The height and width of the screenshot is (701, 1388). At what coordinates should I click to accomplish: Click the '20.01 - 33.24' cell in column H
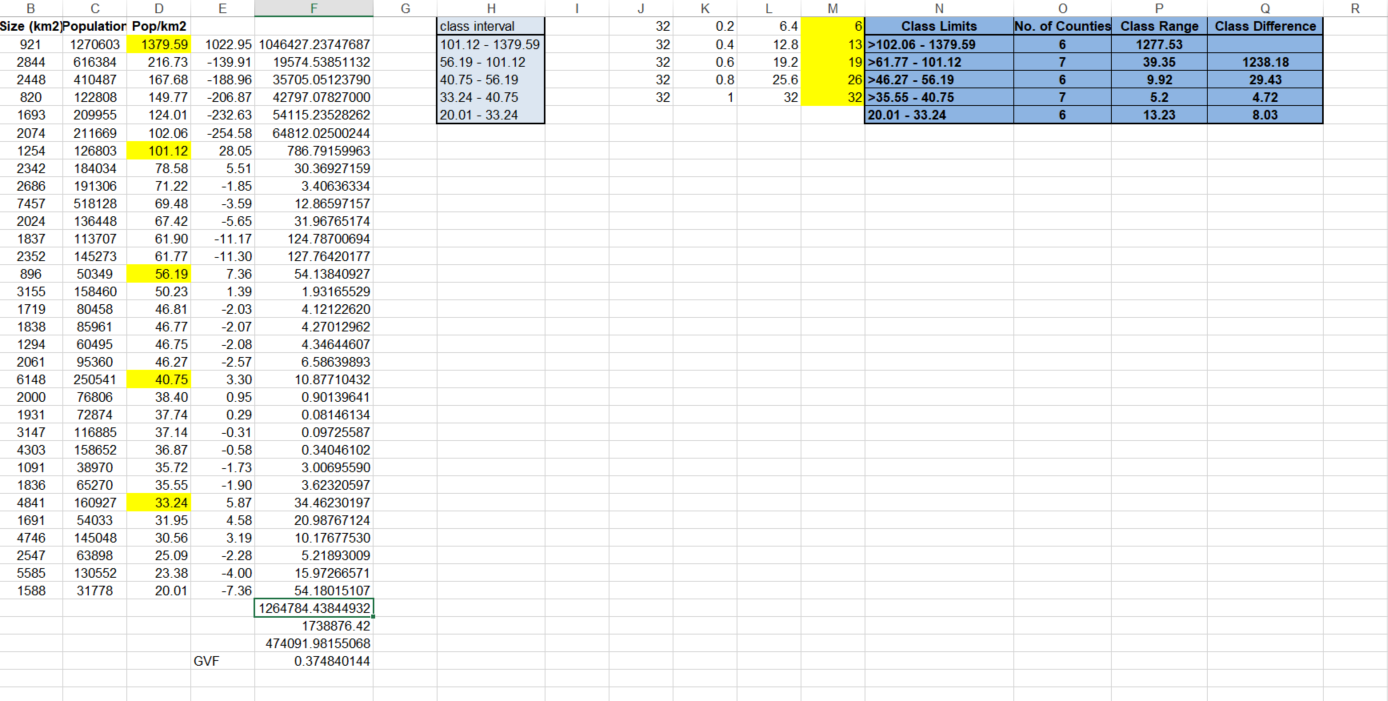(x=491, y=115)
